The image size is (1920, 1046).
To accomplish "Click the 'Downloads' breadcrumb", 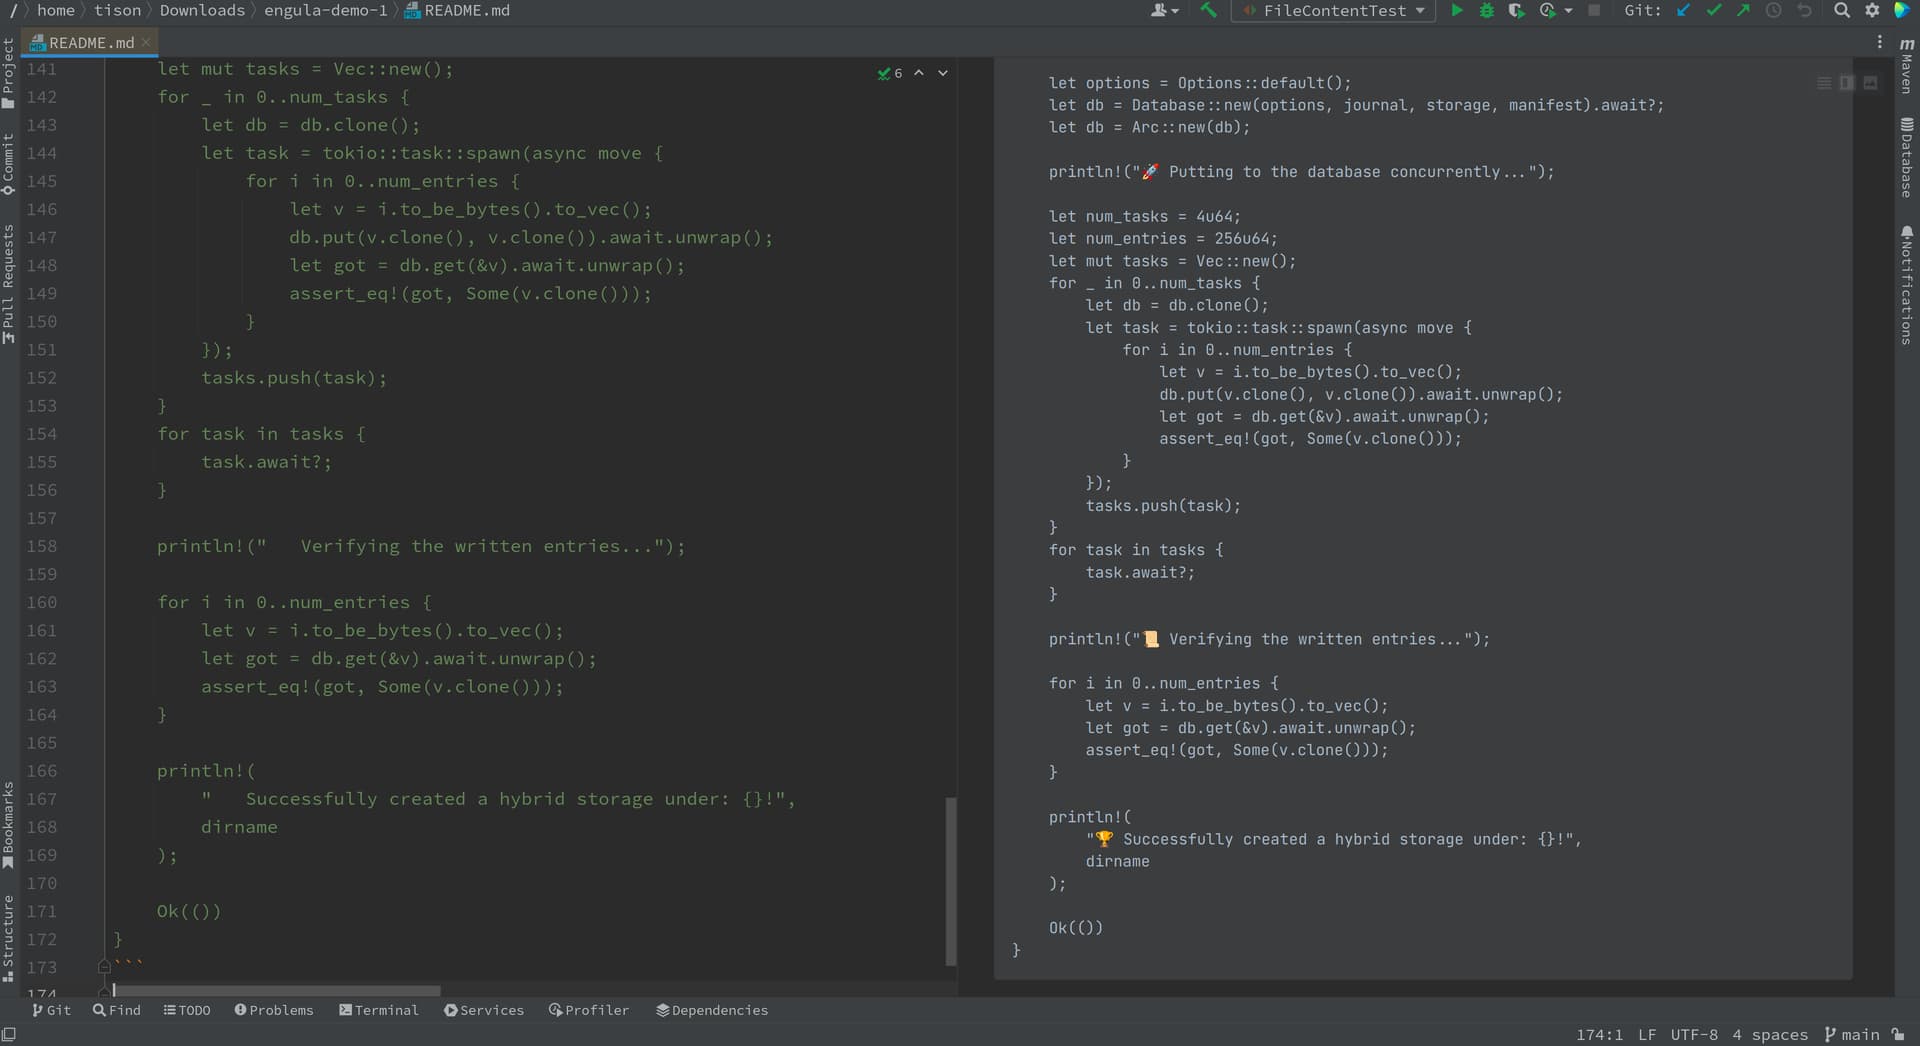I will point(202,10).
